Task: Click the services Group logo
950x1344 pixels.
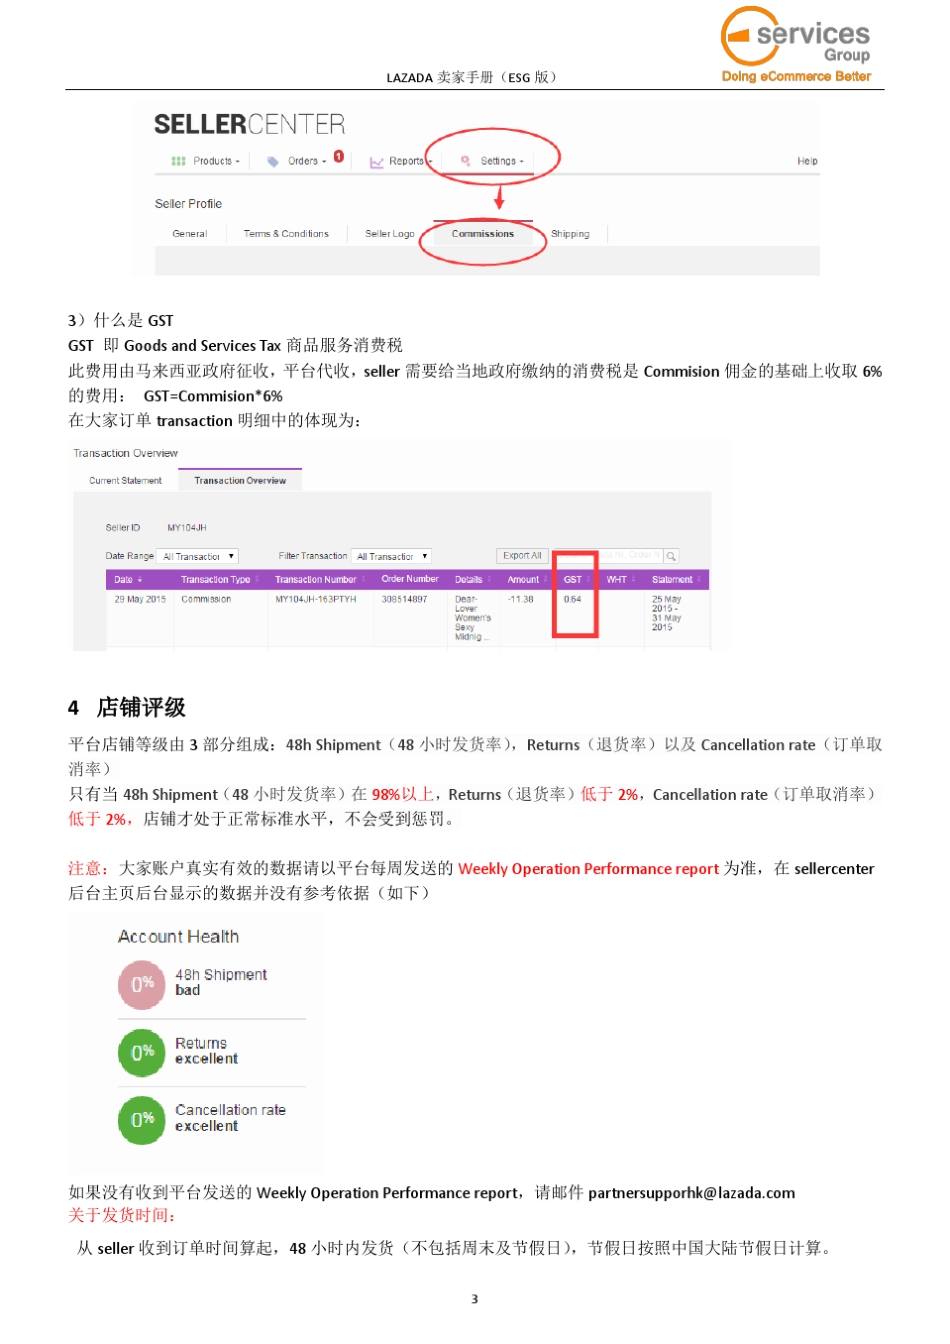Action: [x=797, y=45]
